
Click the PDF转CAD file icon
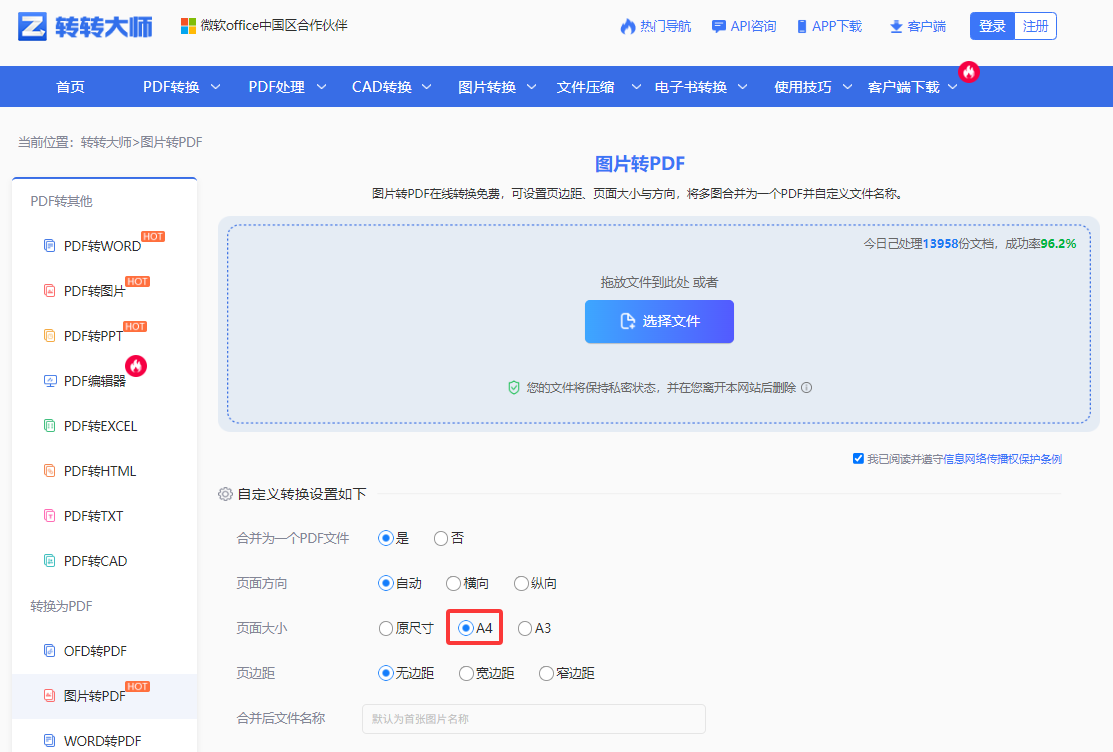(x=50, y=560)
